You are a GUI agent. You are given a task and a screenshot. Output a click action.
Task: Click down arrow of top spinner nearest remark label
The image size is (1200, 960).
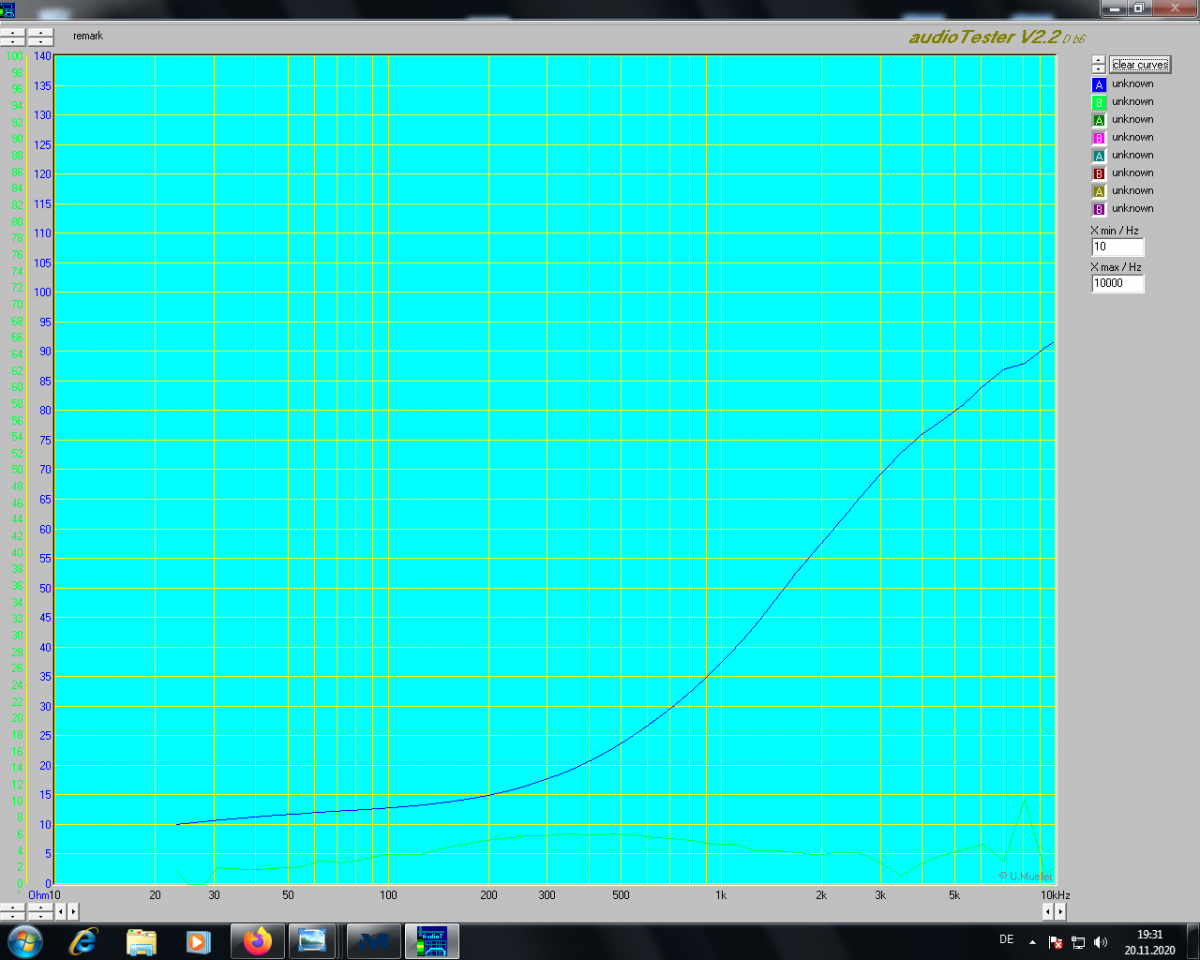[40, 42]
